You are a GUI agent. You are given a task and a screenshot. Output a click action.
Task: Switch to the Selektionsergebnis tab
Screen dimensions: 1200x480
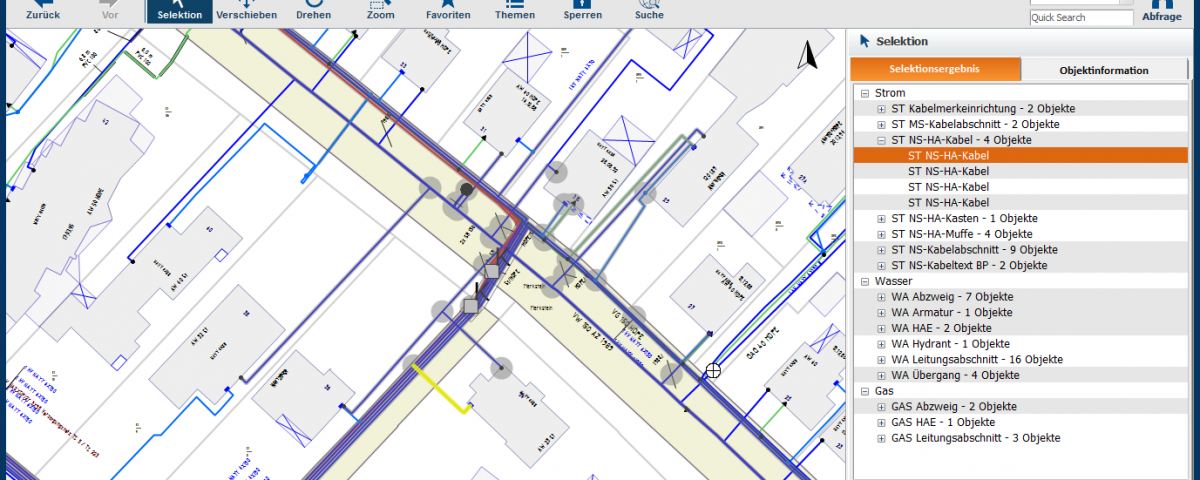[935, 70]
